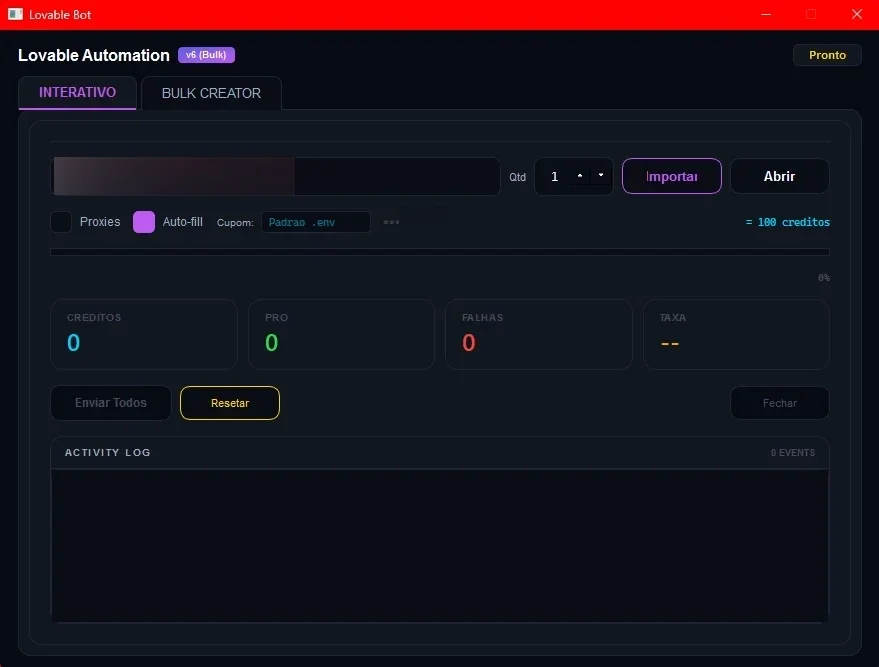
Task: Toggle the Auto-fill checkbox
Action: (x=144, y=222)
